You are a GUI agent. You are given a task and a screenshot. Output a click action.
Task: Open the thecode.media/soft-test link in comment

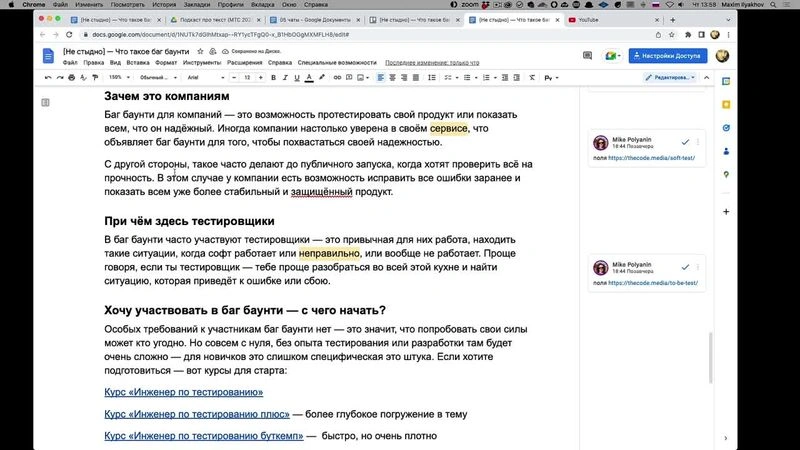tap(651, 158)
